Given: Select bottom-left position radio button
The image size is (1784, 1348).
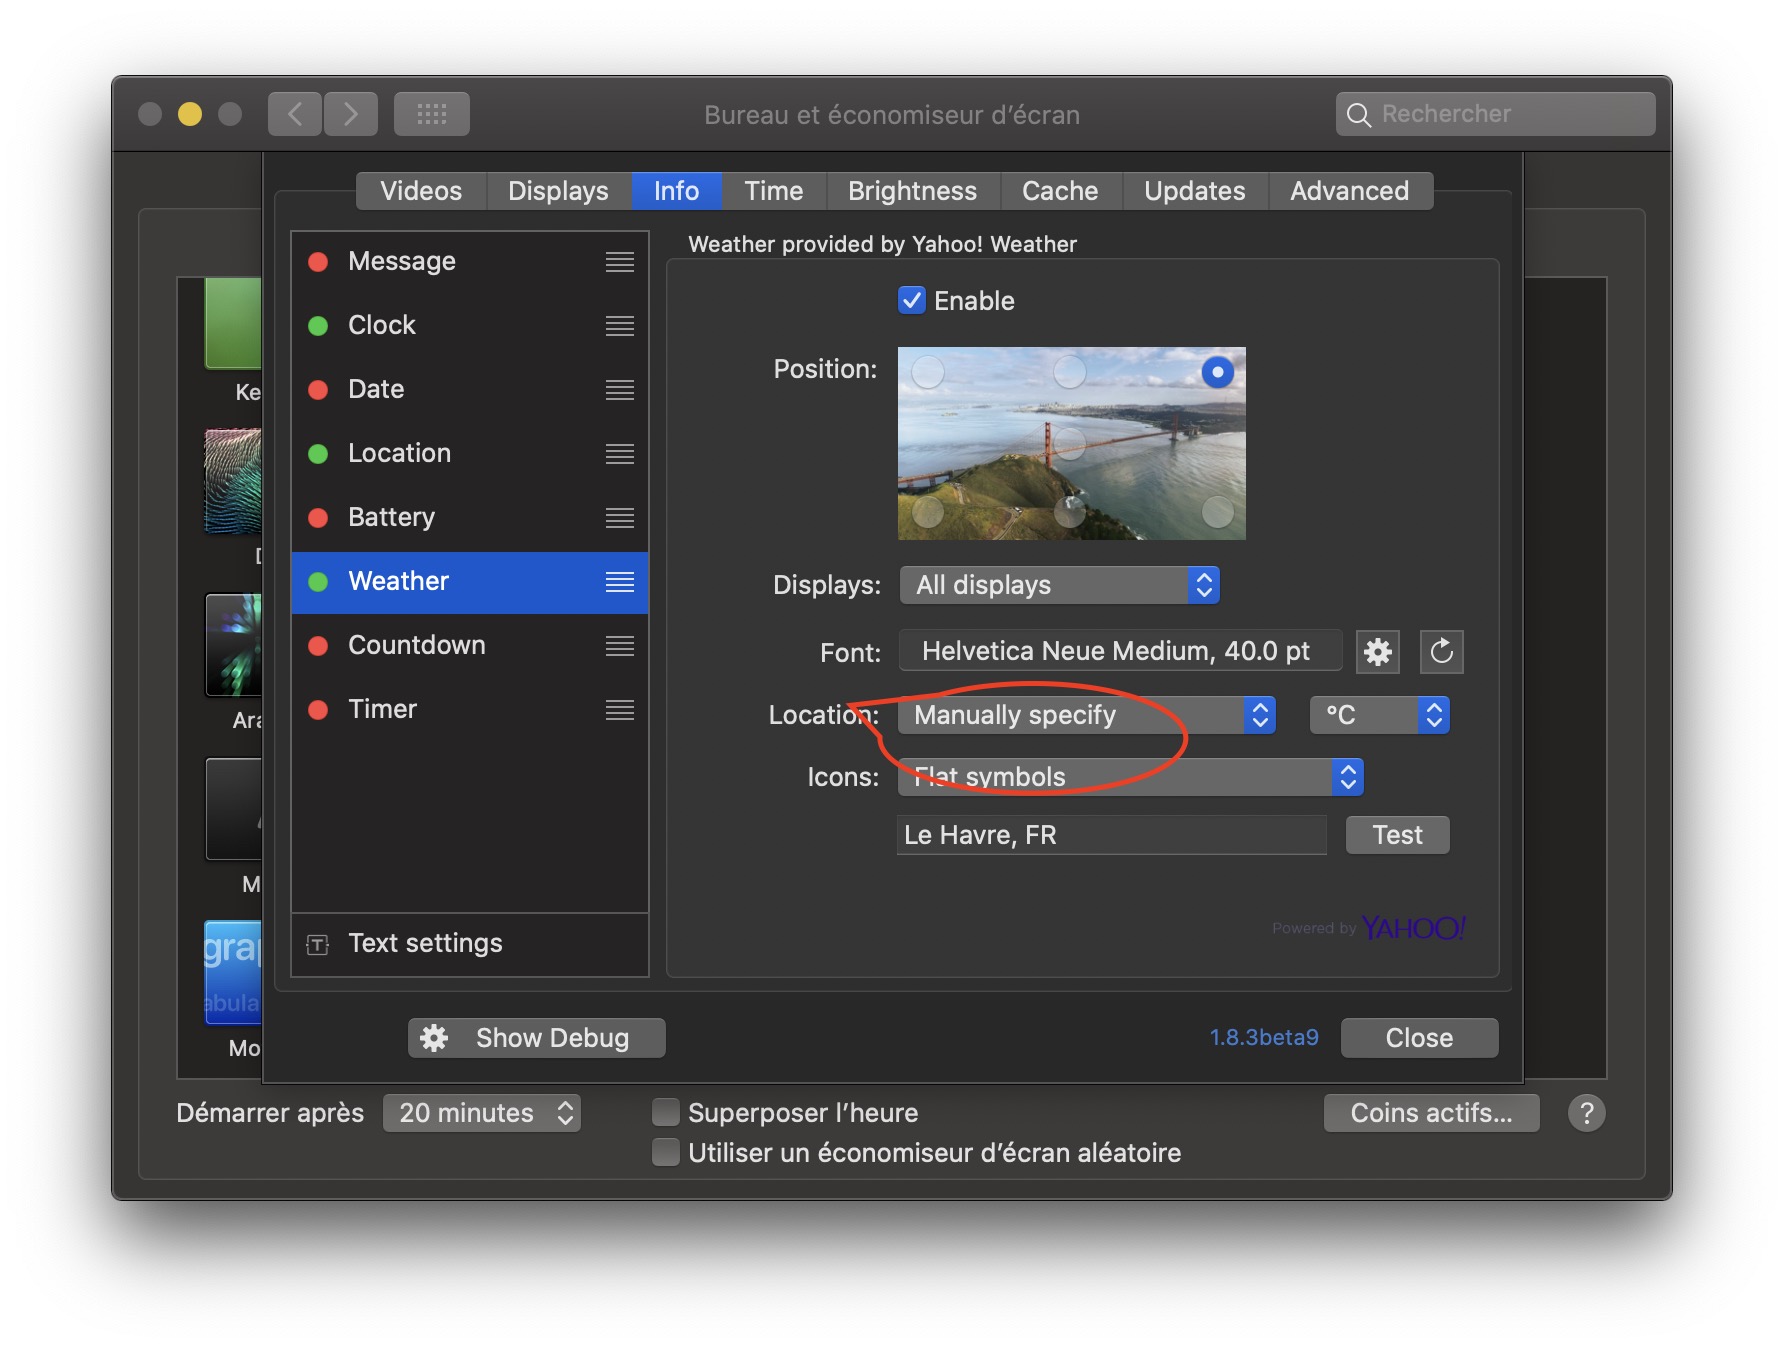Looking at the screenshot, I should (x=928, y=512).
